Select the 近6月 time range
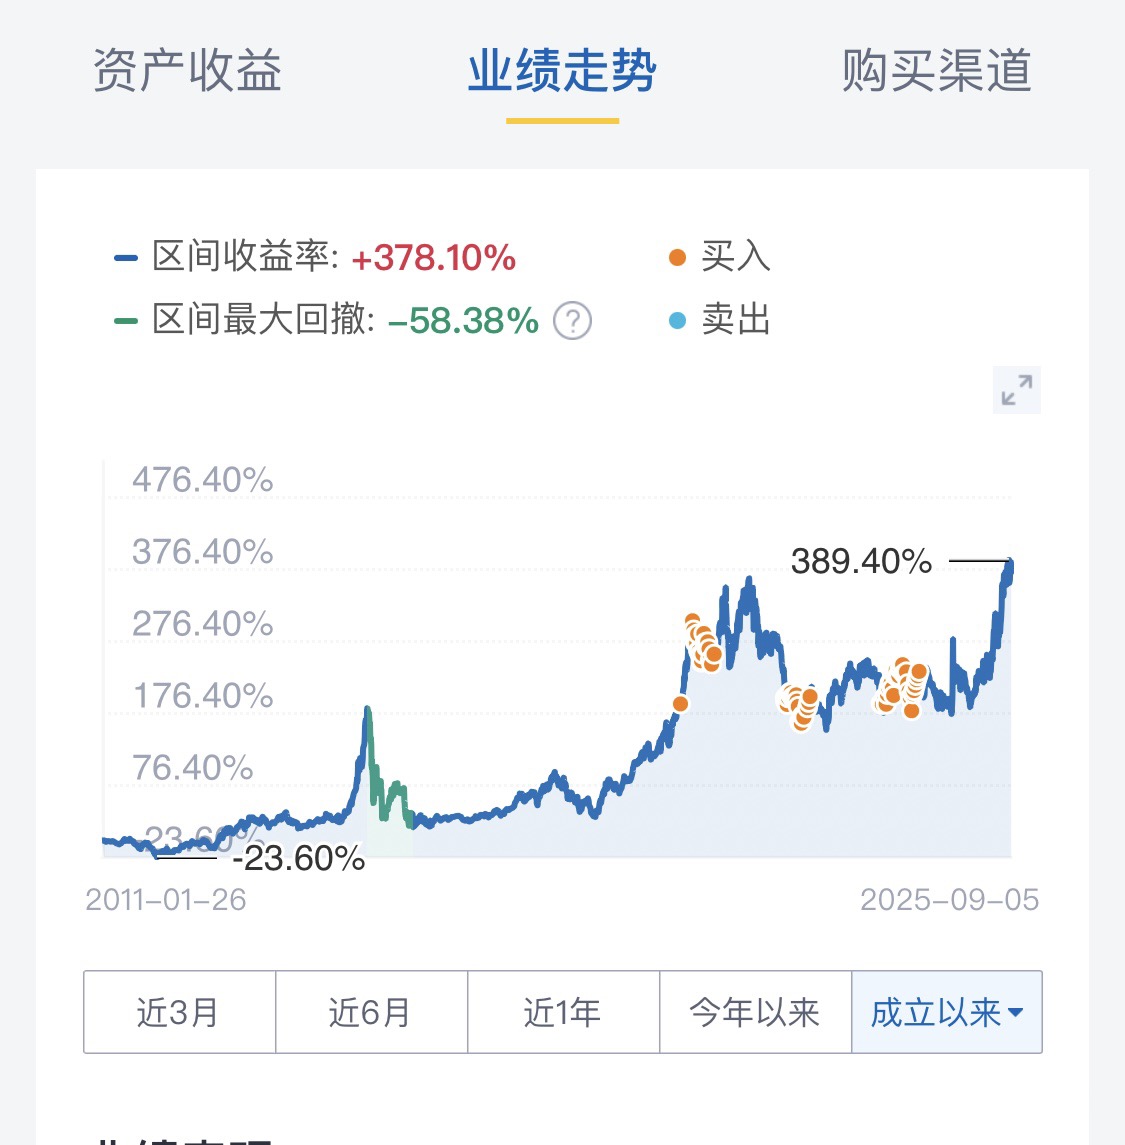Image resolution: width=1125 pixels, height=1145 pixels. point(372,1012)
